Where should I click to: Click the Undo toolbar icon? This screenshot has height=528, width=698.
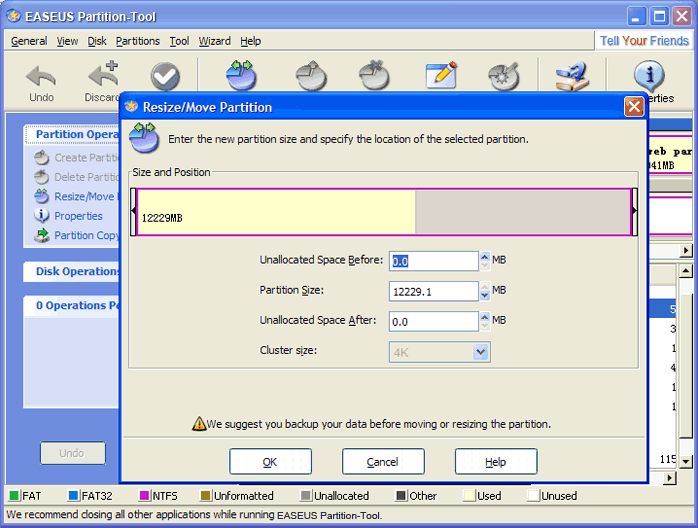[x=41, y=78]
